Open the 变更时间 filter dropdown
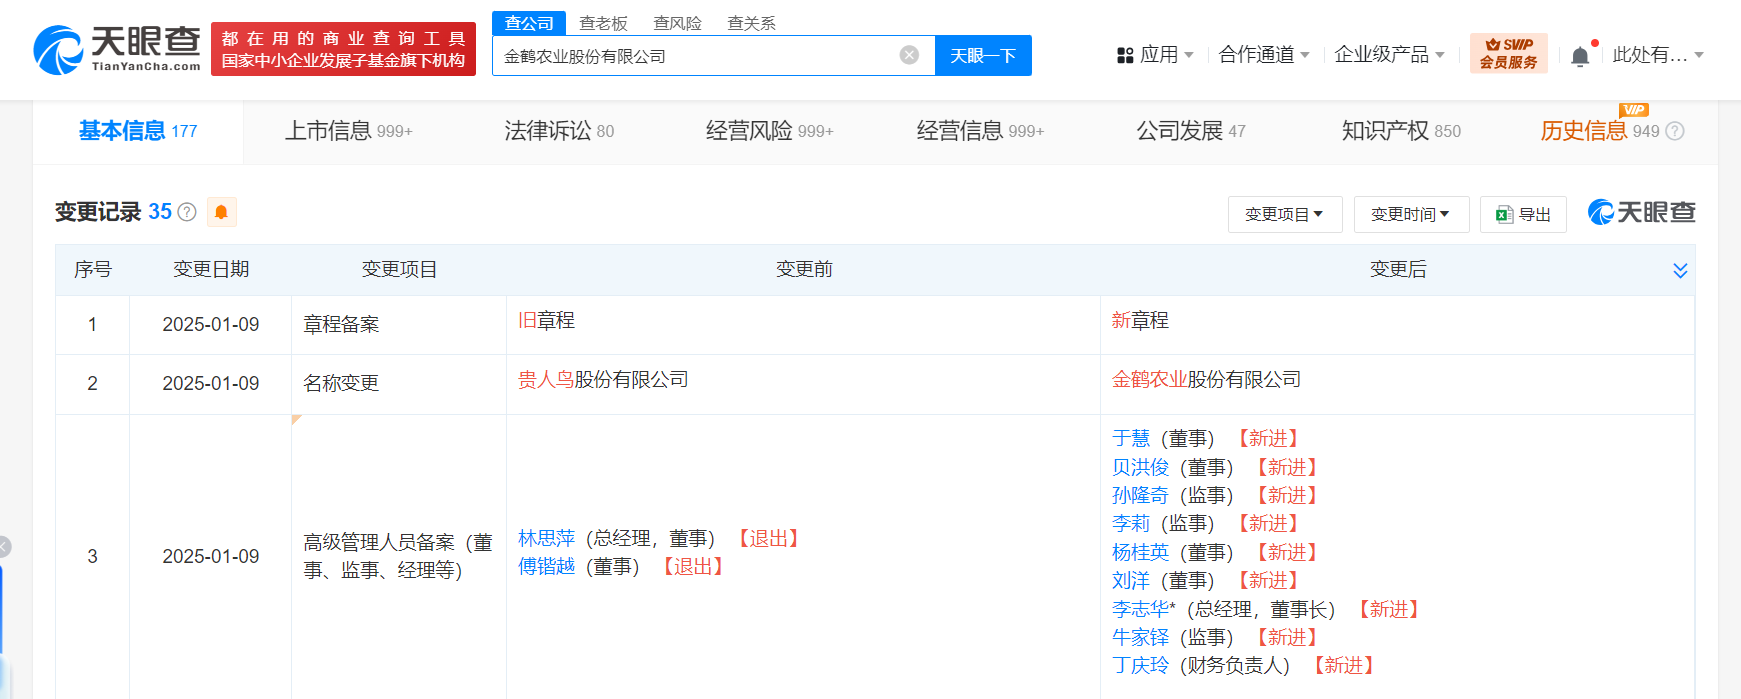Viewport: 1741px width, 699px height. tap(1411, 214)
